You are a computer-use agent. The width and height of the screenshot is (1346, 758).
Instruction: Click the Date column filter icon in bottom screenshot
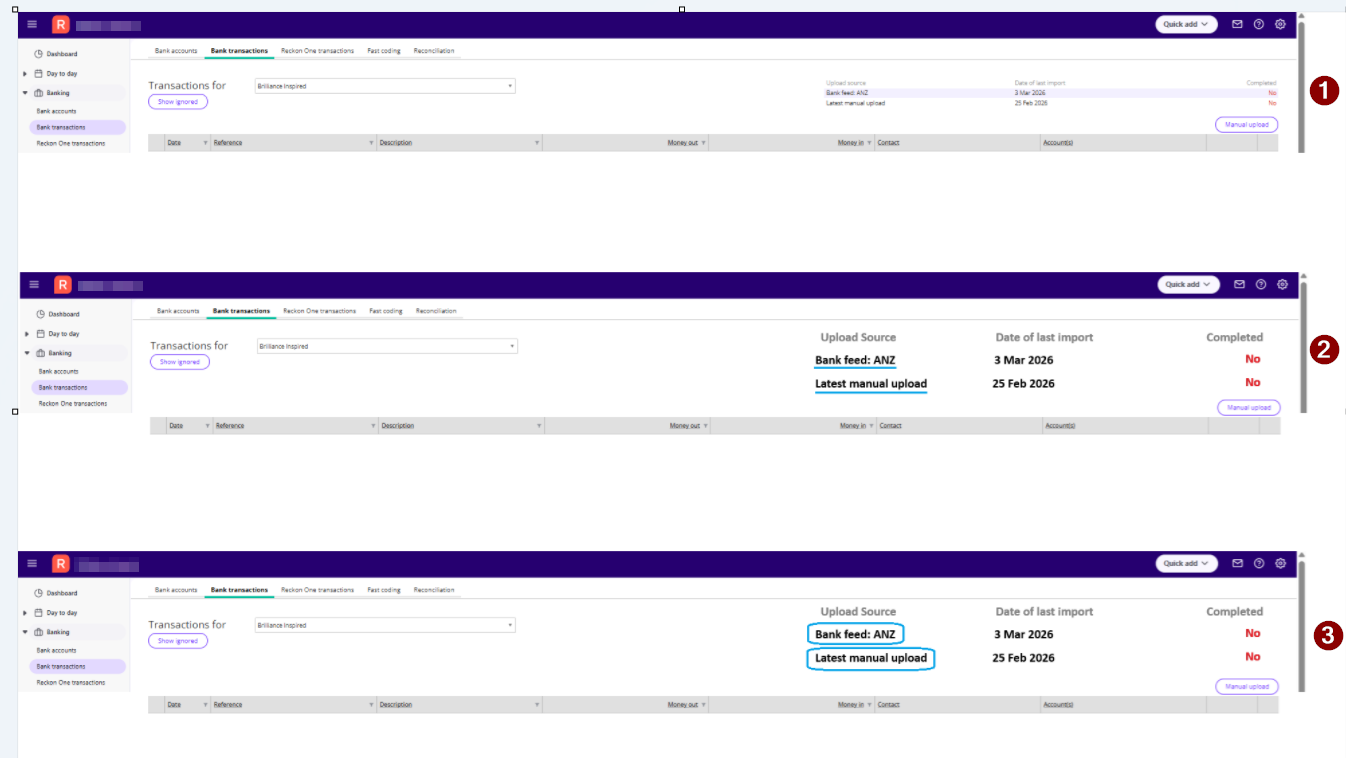[206, 705]
